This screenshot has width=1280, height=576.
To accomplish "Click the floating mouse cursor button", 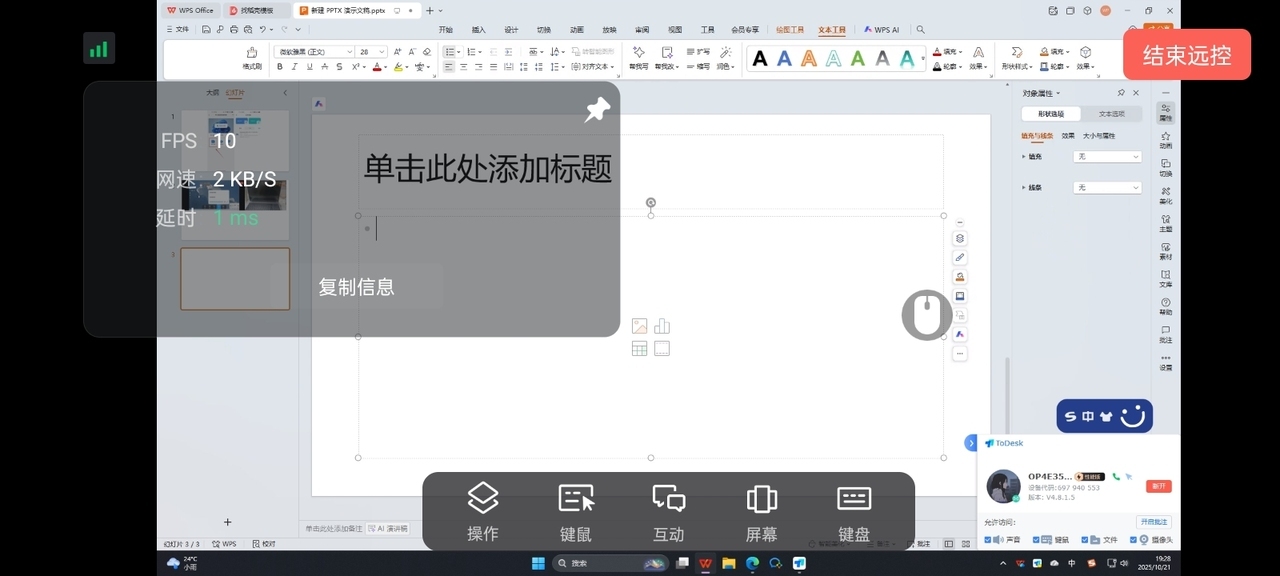I will tap(927, 315).
